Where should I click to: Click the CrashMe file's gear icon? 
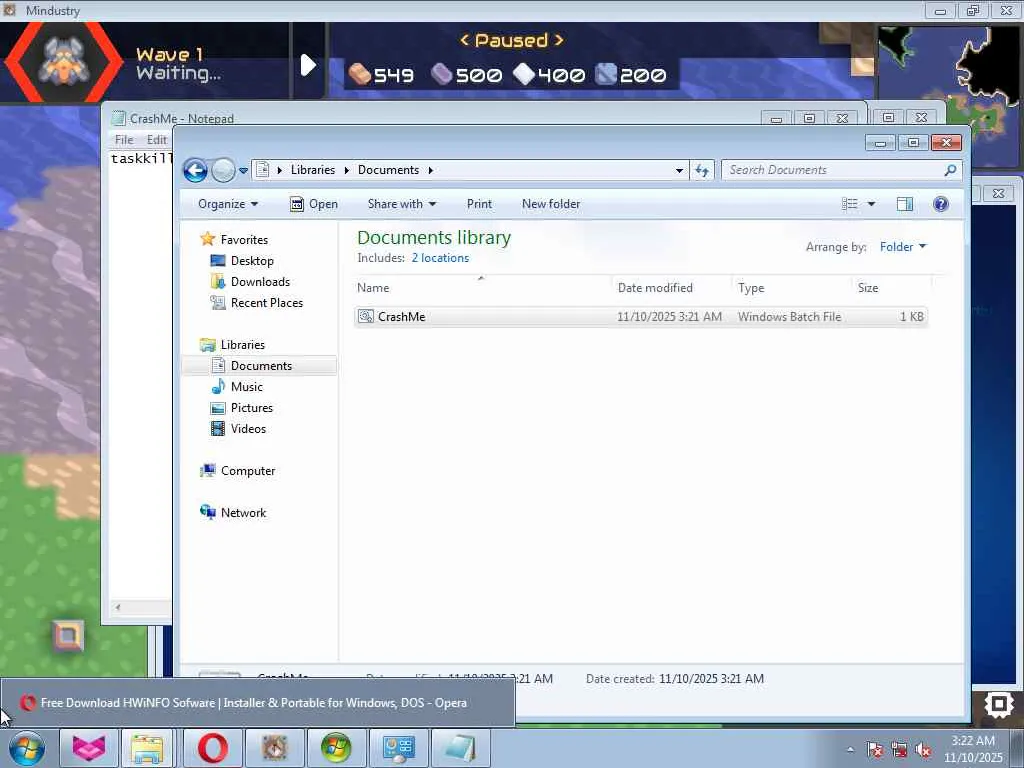pyautogui.click(x=366, y=317)
